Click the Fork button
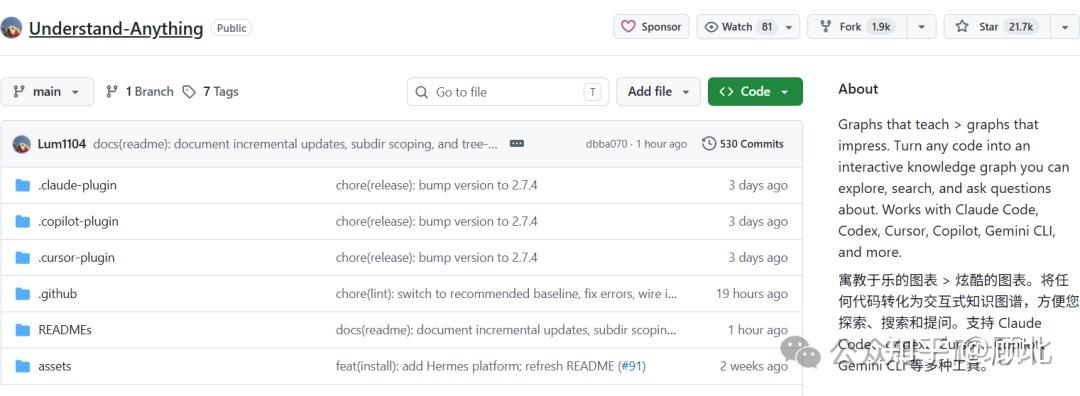This screenshot has width=1080, height=396. [857, 27]
